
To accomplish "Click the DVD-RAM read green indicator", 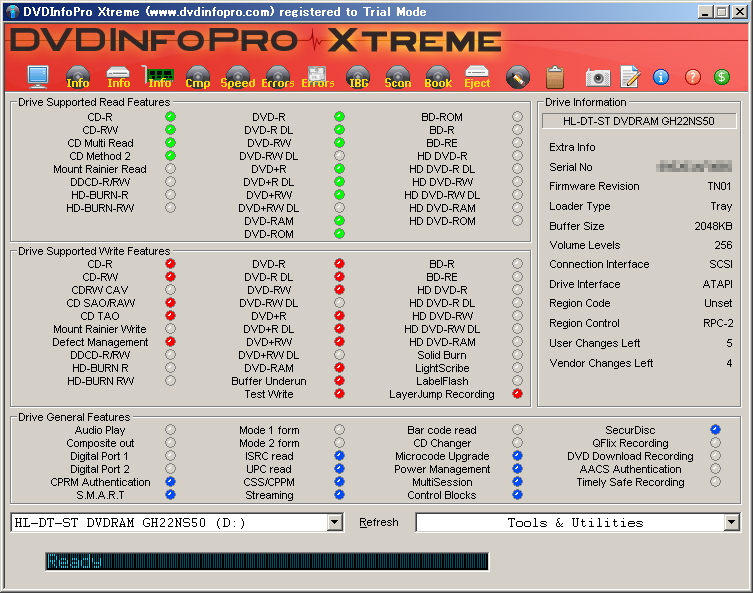I will tap(339, 221).
